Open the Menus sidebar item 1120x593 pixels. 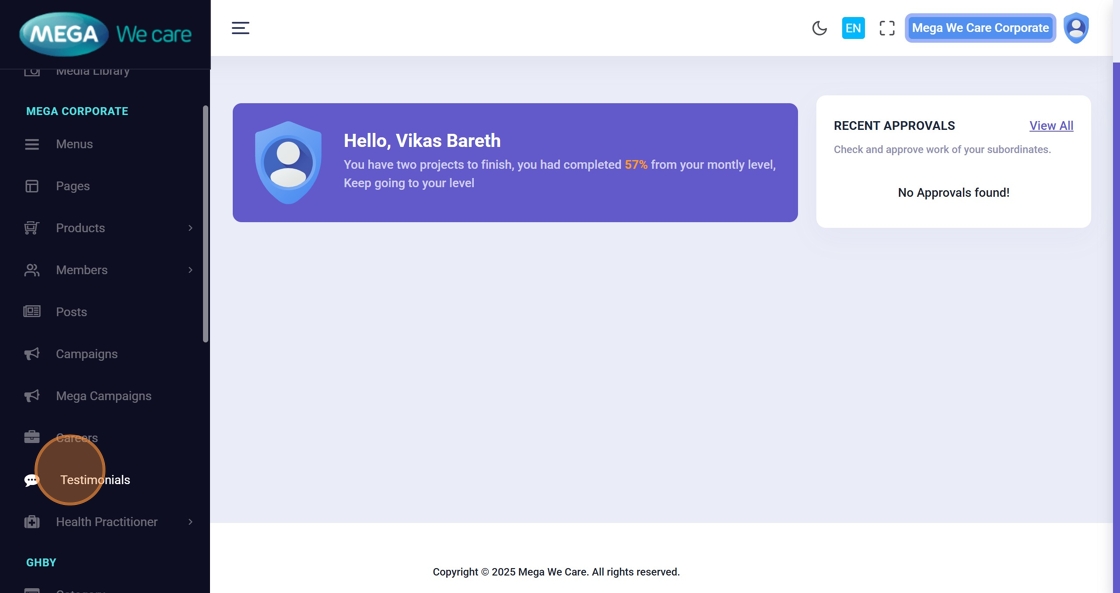(74, 144)
